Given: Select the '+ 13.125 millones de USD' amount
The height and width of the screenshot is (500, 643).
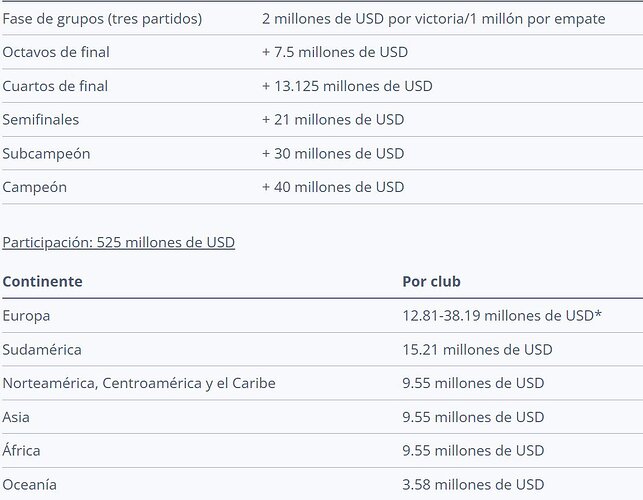Looking at the screenshot, I should pyautogui.click(x=347, y=86).
